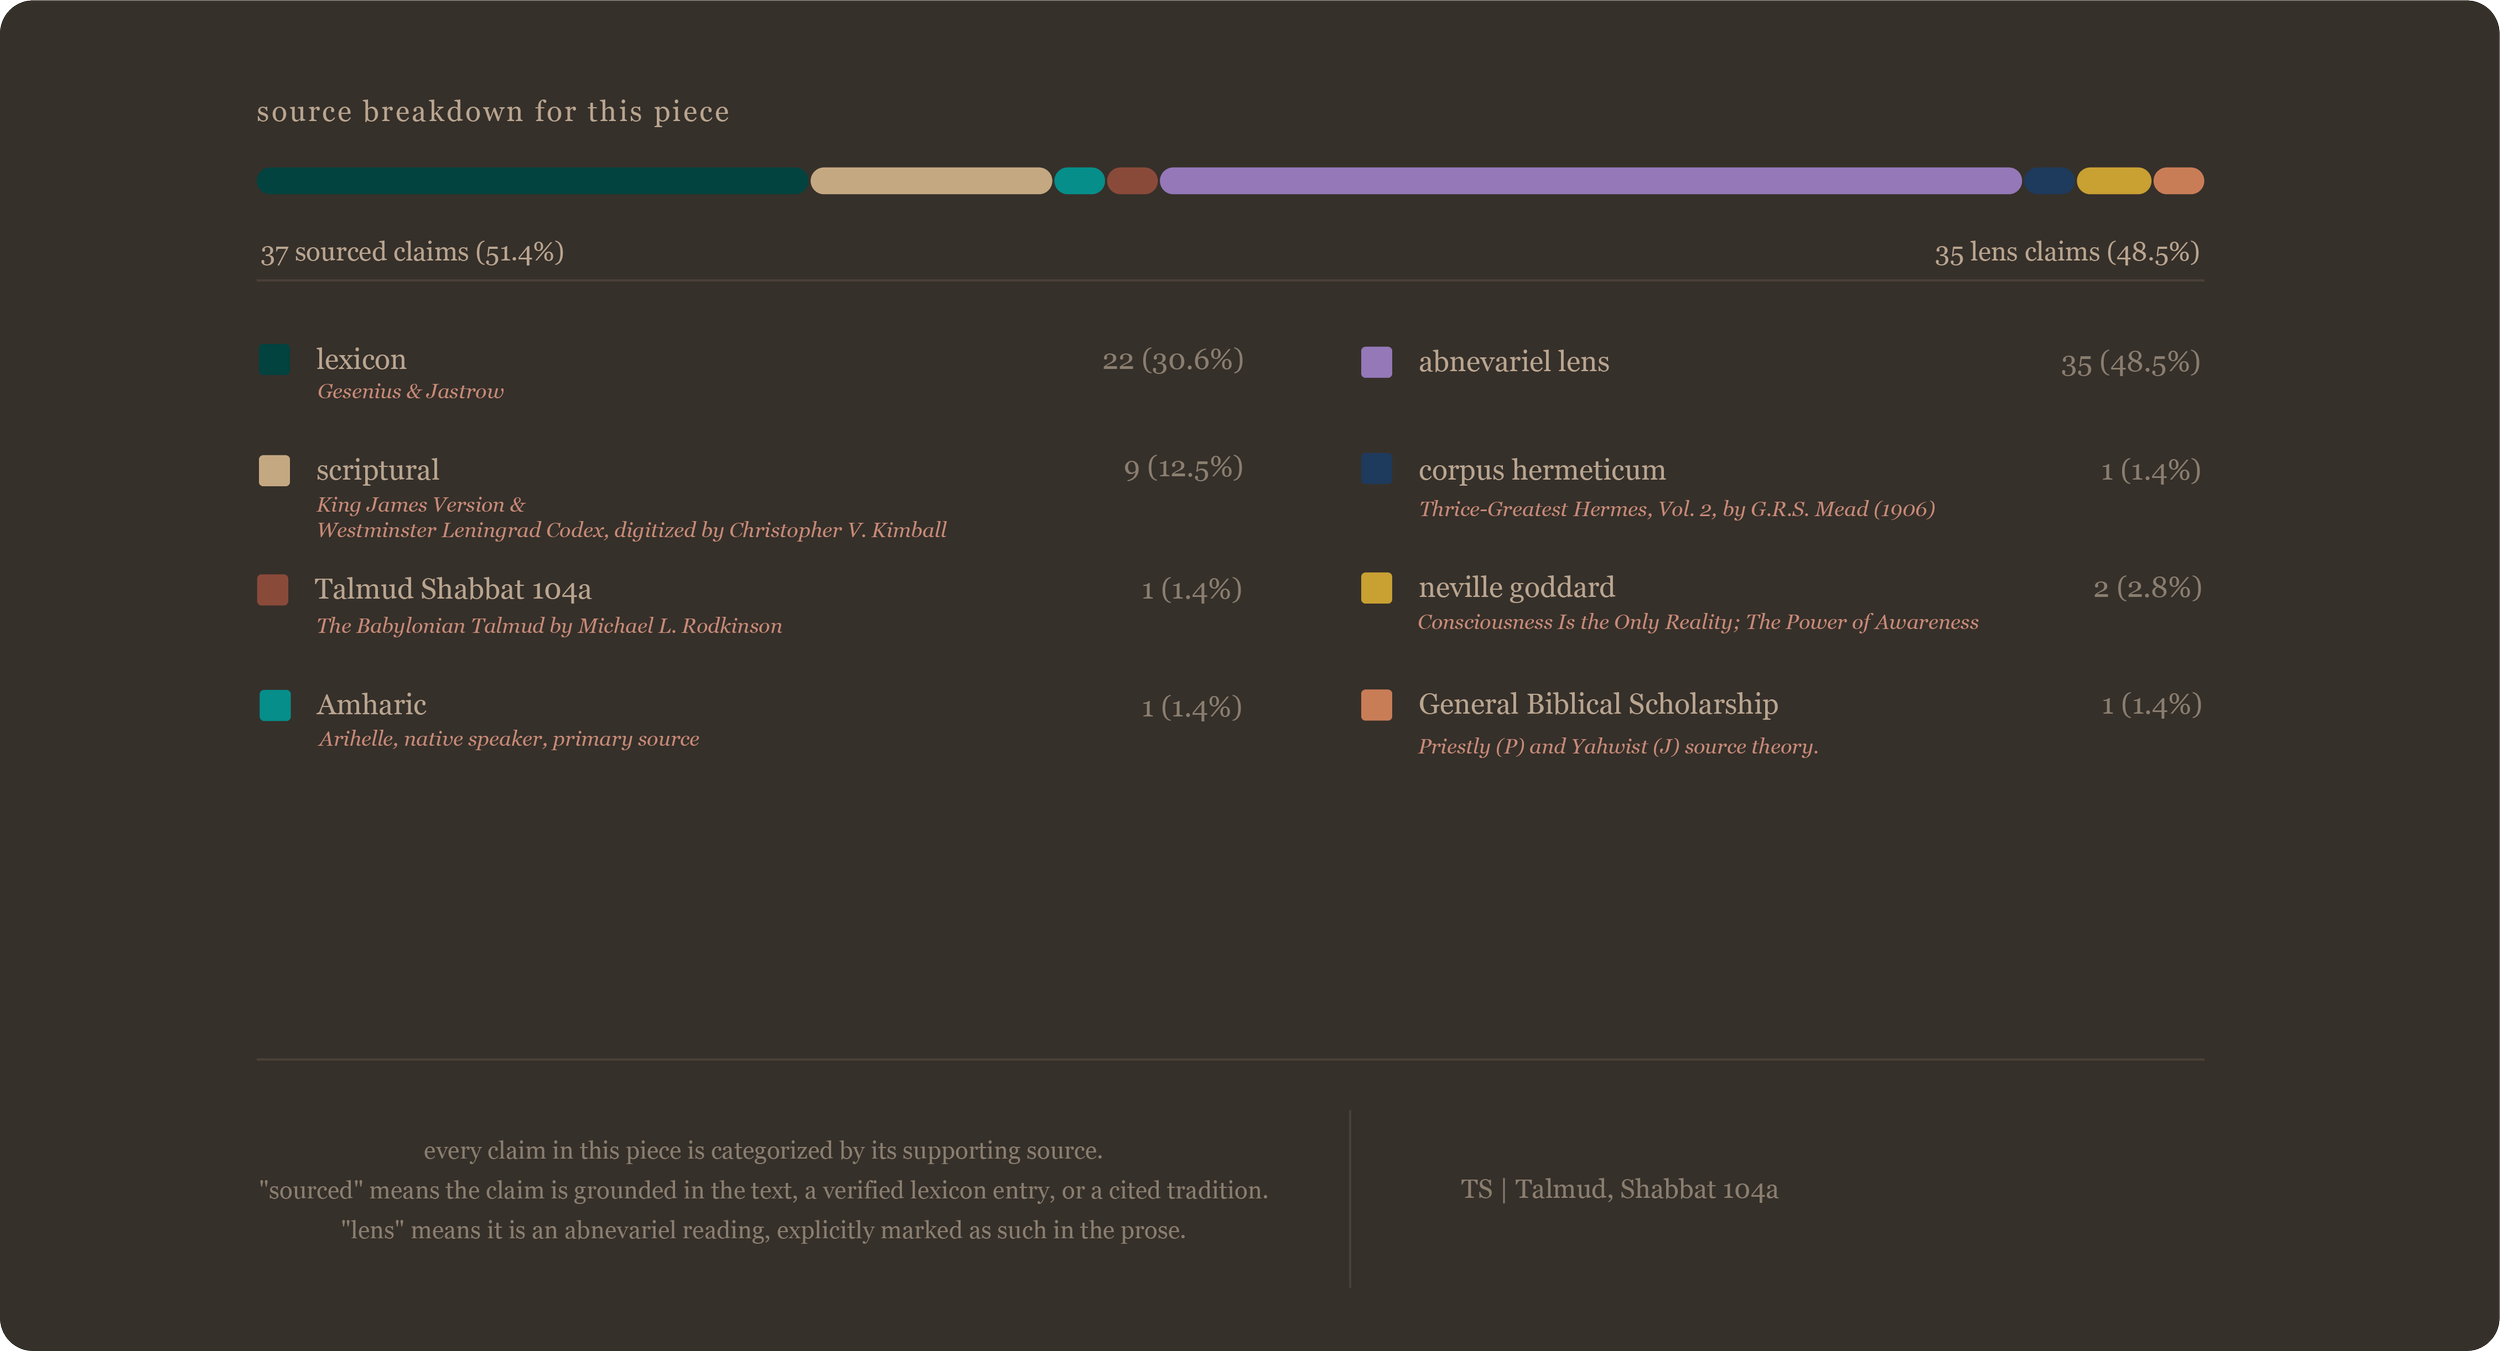The height and width of the screenshot is (1351, 2500).
Task: Click the 'Talmud Shabbat 104a' source name
Action: [x=453, y=589]
